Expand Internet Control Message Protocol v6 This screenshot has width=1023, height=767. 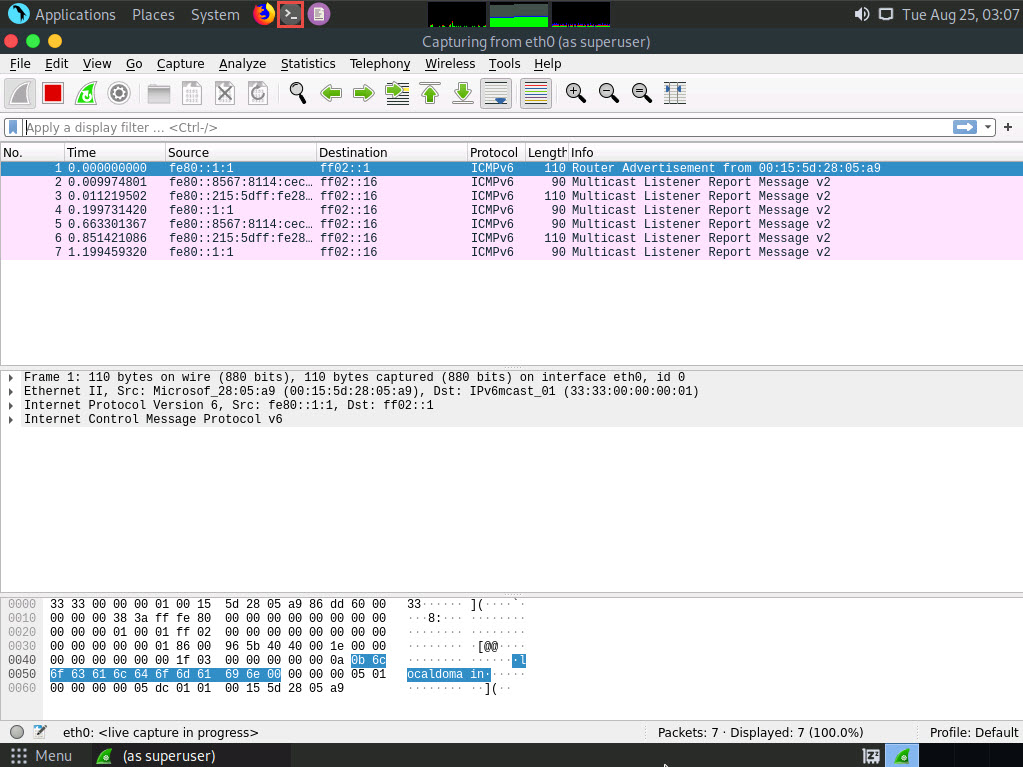[x=11, y=419]
